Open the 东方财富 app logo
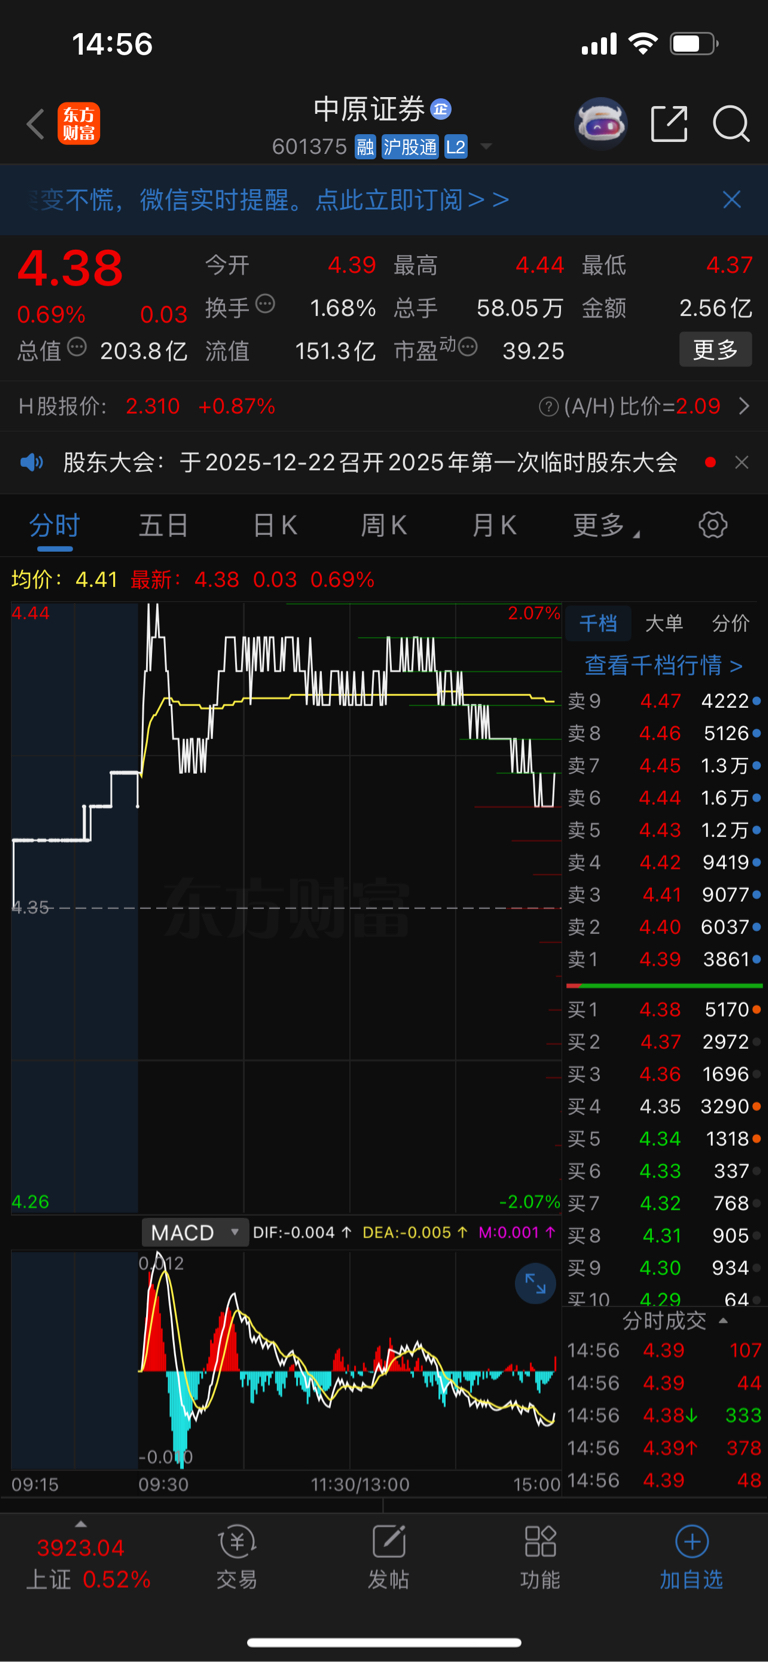 pos(79,124)
